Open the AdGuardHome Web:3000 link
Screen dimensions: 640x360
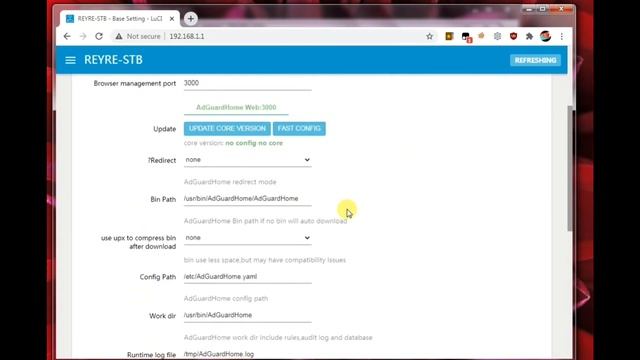pyautogui.click(x=236, y=107)
